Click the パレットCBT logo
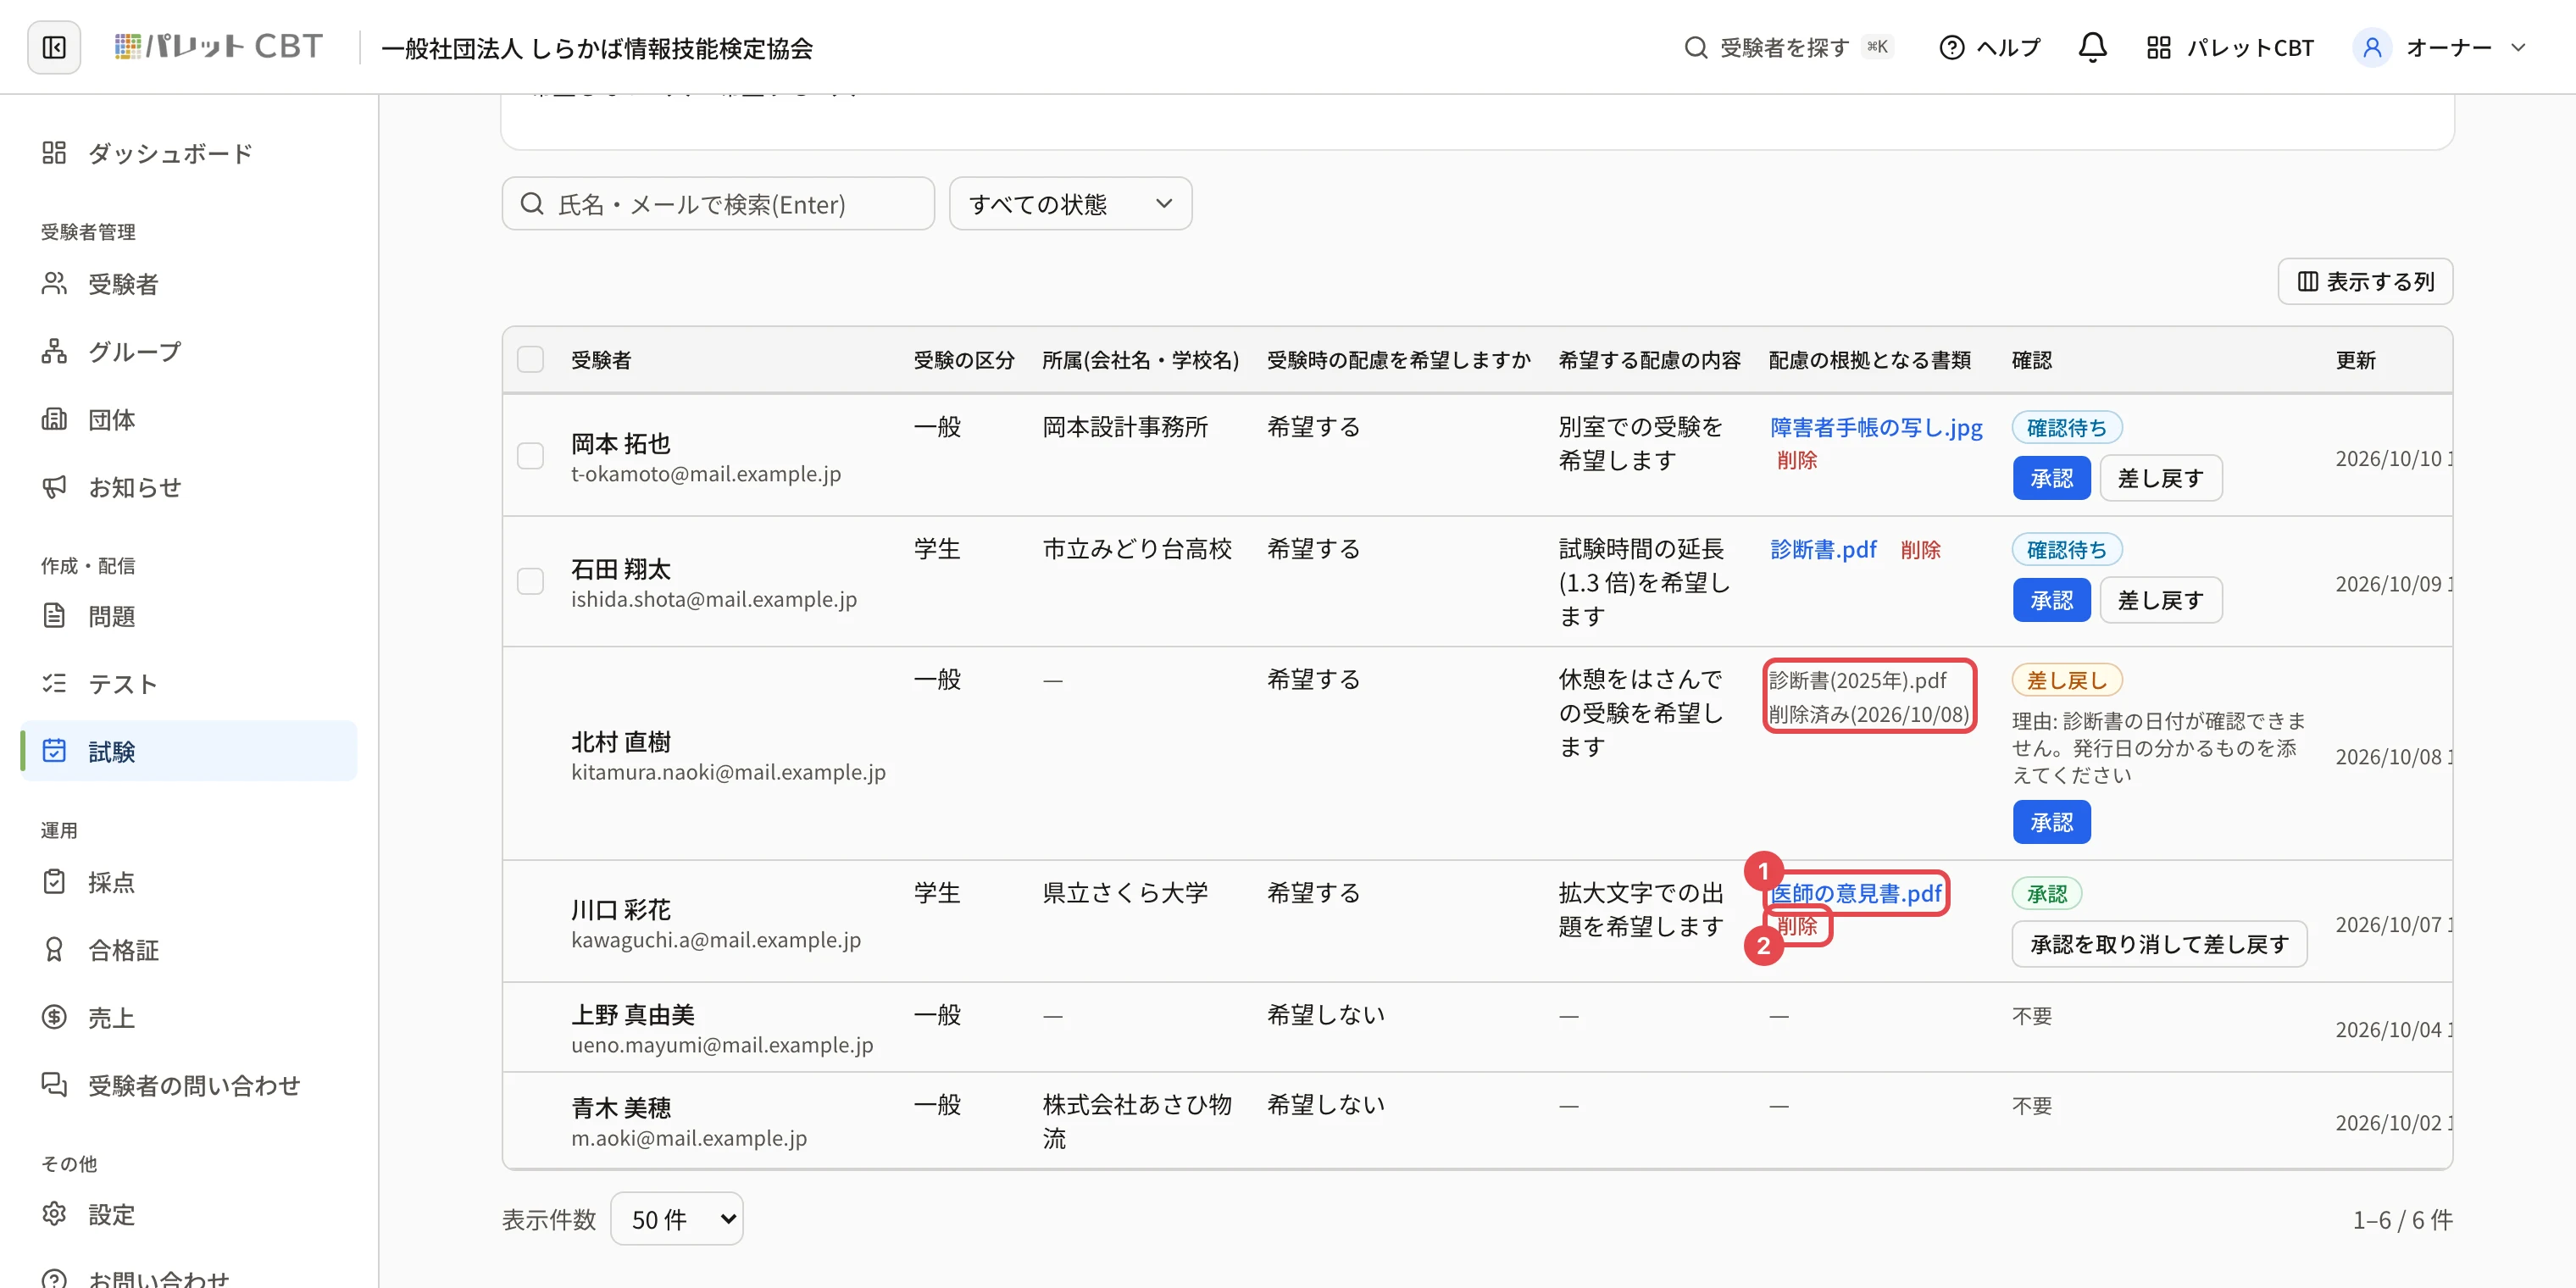2576x1288 pixels. [x=218, y=47]
